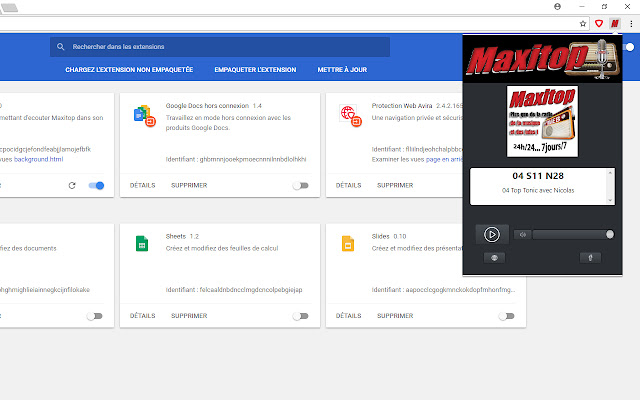This screenshot has height=400, width=640.
Task: Click SUPPRIMER for Google Docs hors connexion
Action: [x=189, y=185]
